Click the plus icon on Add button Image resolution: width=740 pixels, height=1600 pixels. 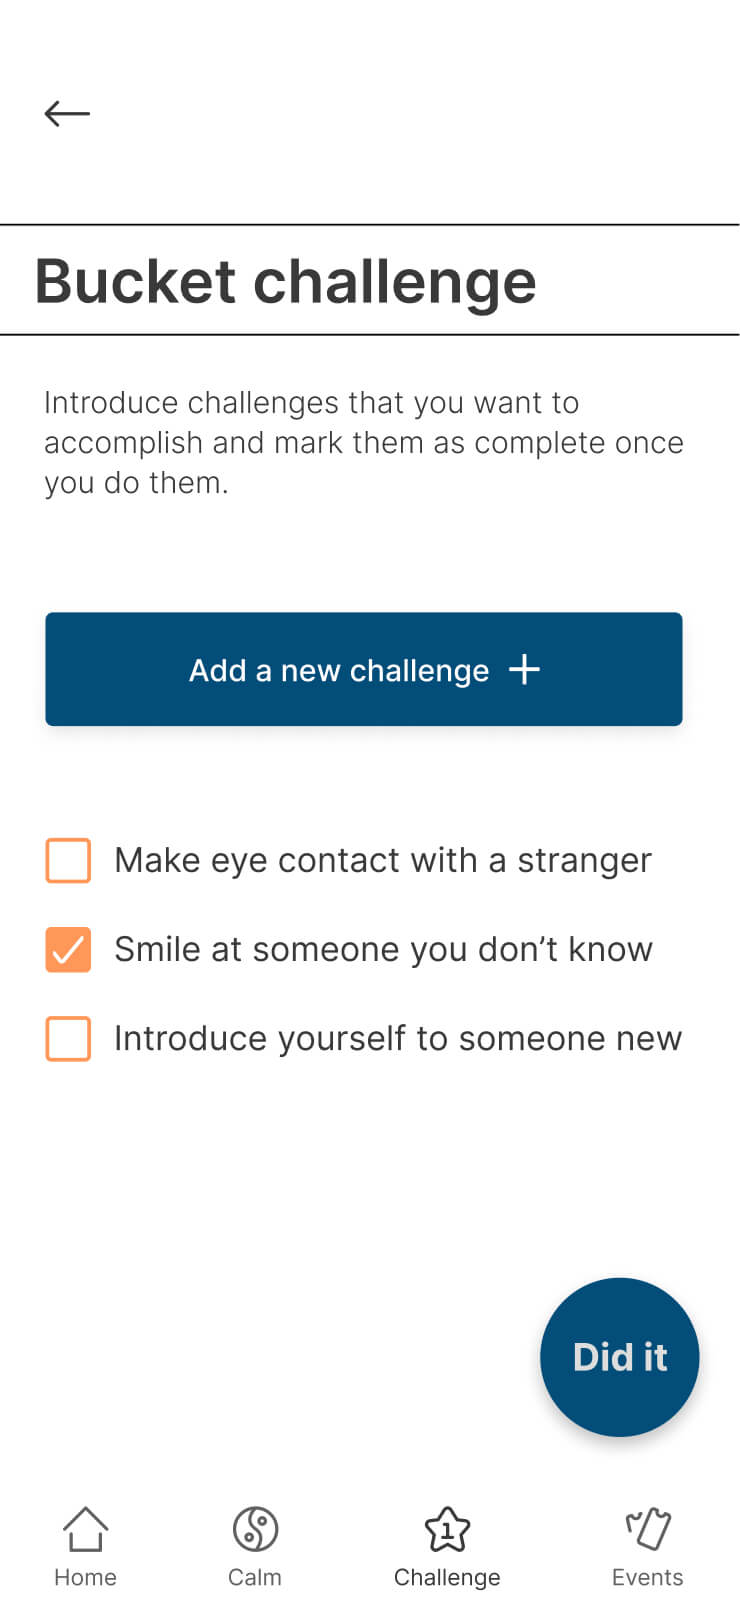pos(524,669)
